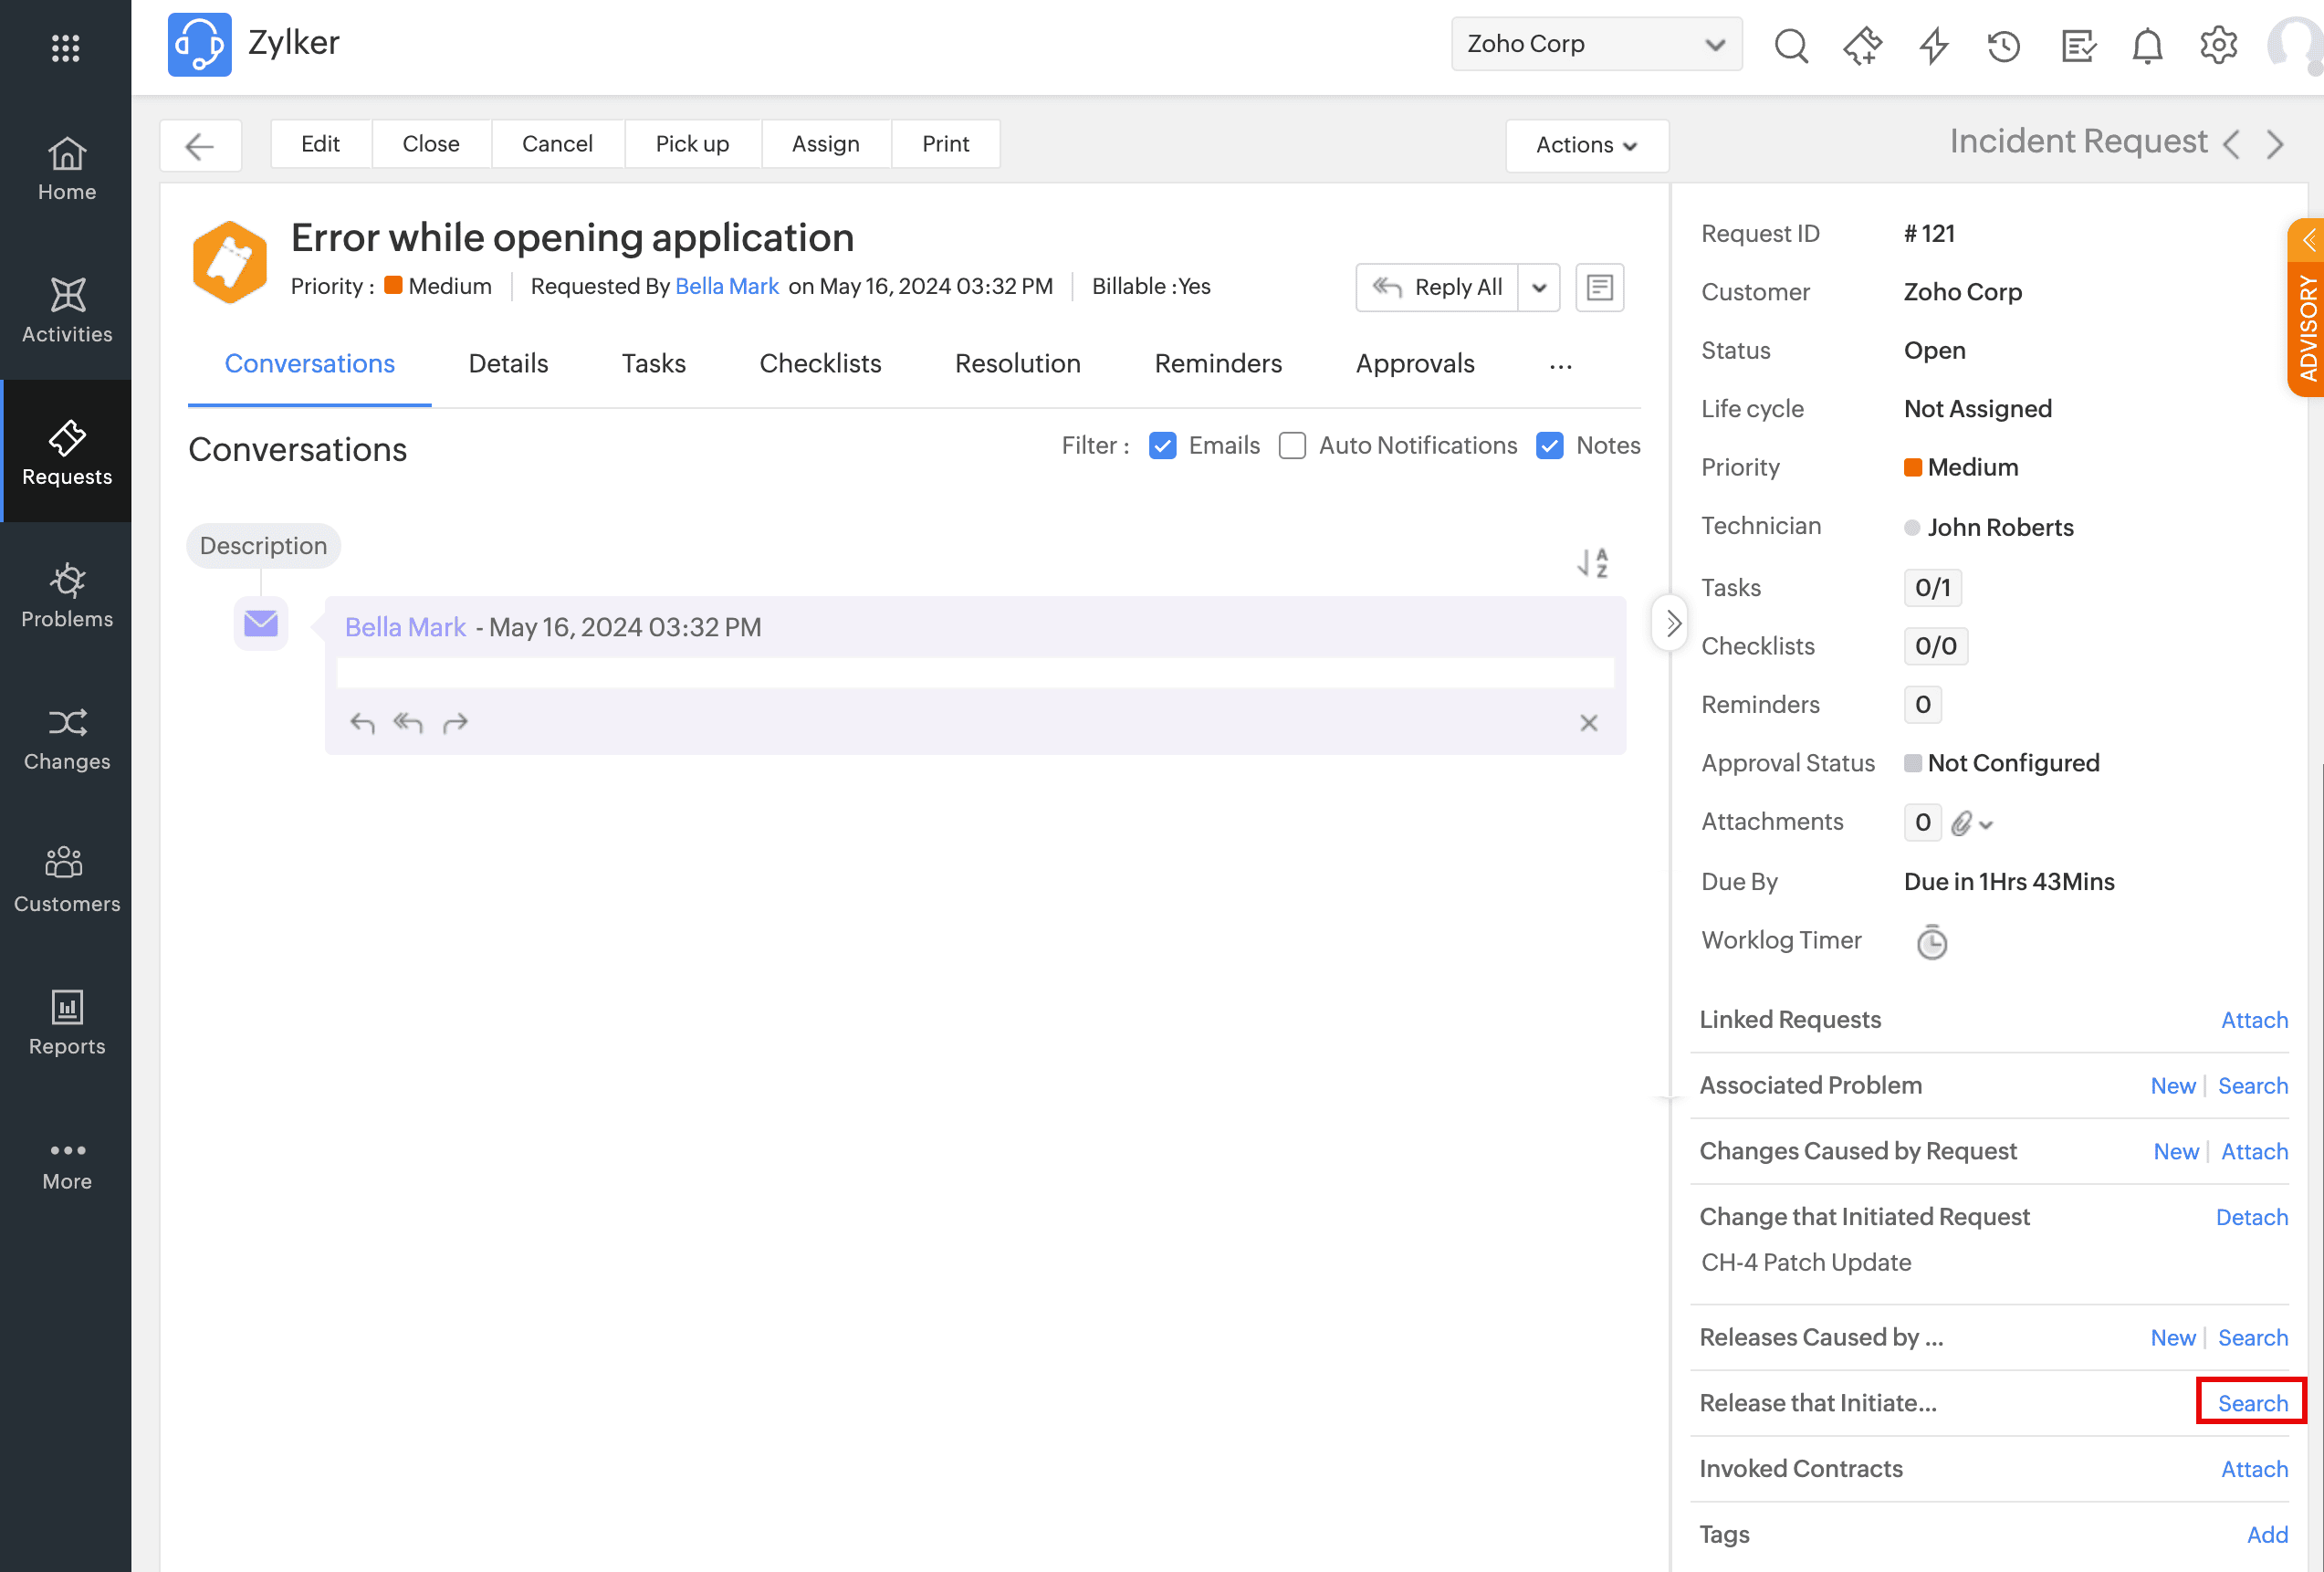Click the Worklog Timer stopwatch icon
The image size is (2324, 1572).
coord(1931,941)
